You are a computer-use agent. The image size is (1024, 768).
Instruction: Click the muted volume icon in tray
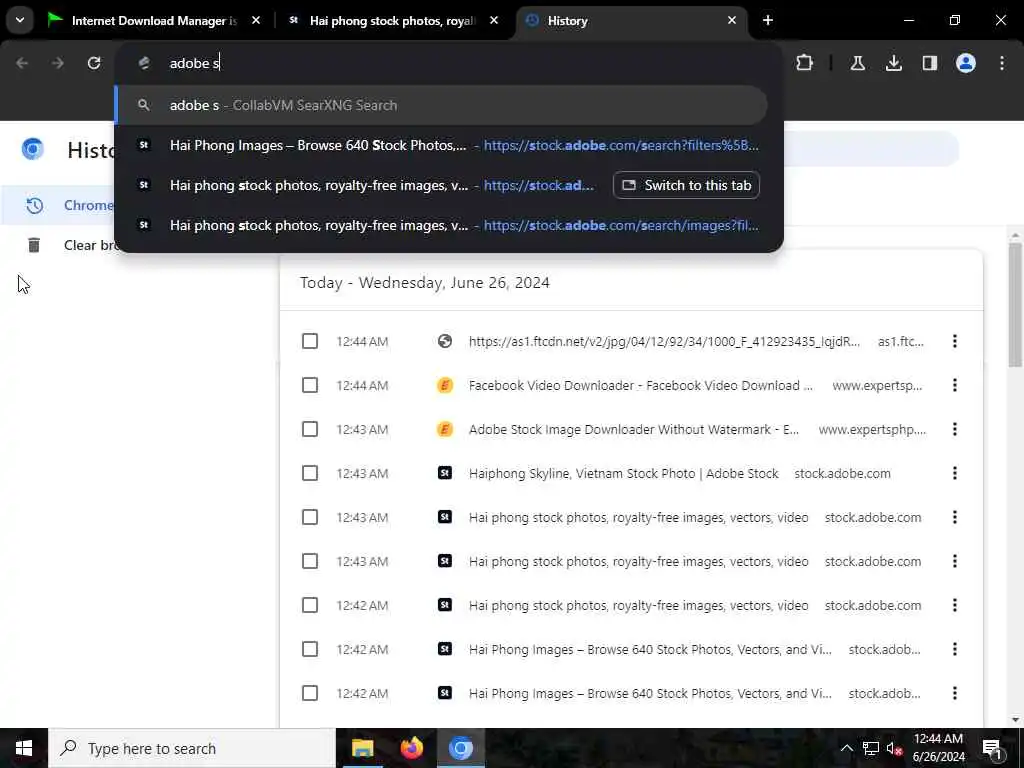[x=895, y=748]
